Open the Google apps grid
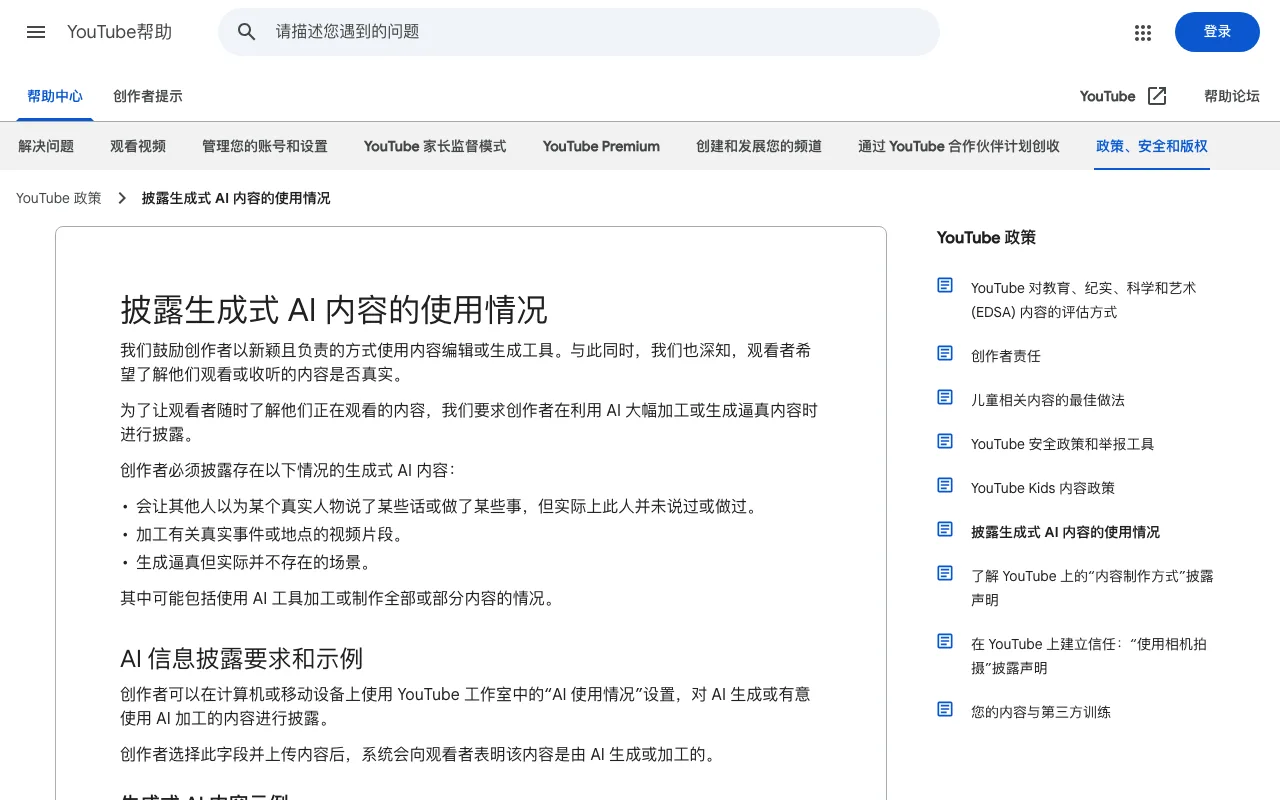 pyautogui.click(x=1143, y=32)
